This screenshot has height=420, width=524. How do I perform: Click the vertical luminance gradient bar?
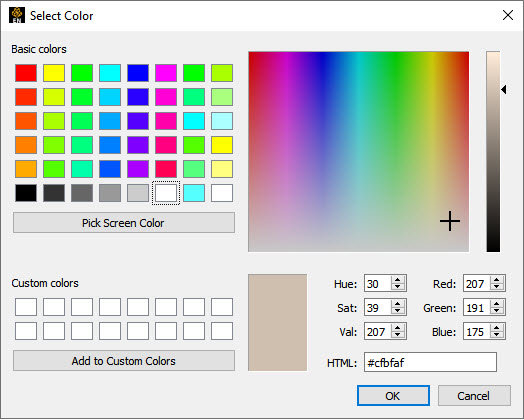[493, 152]
